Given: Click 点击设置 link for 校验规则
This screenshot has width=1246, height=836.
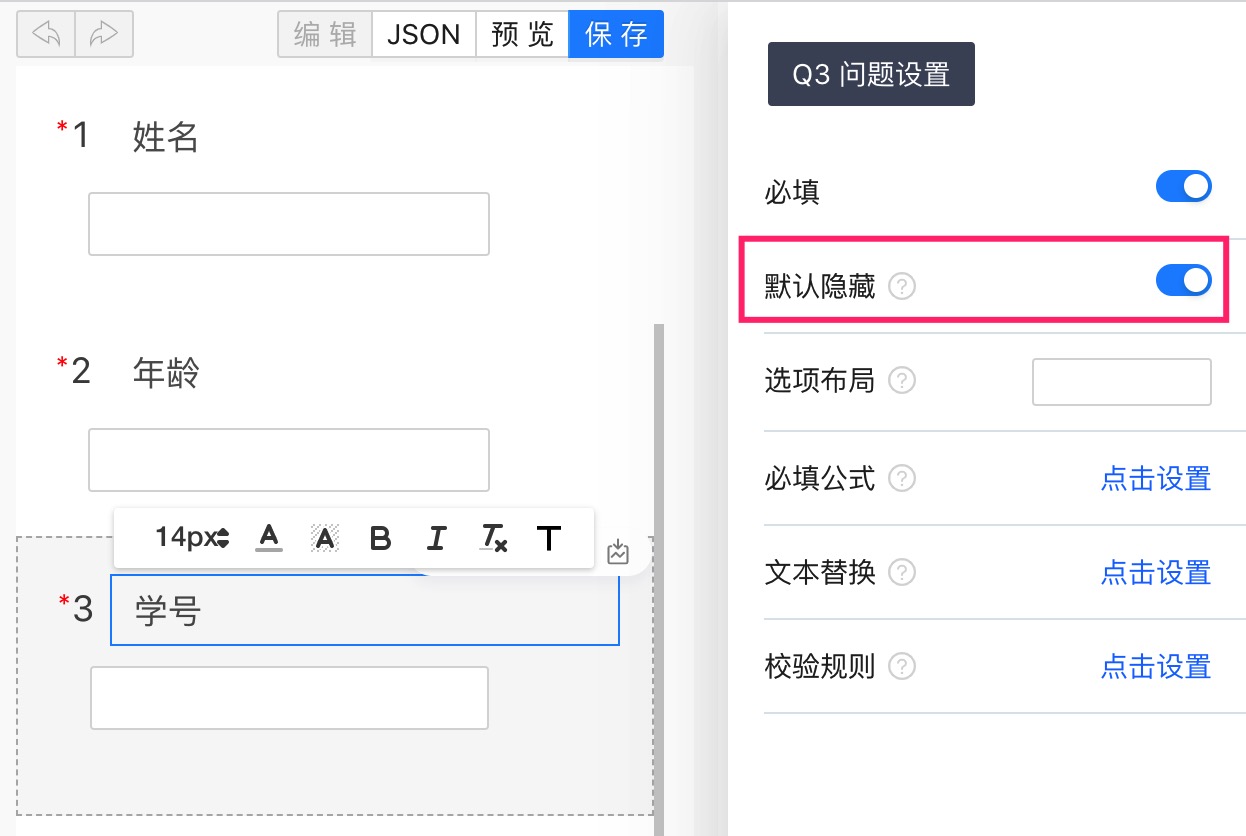Looking at the screenshot, I should point(1156,666).
